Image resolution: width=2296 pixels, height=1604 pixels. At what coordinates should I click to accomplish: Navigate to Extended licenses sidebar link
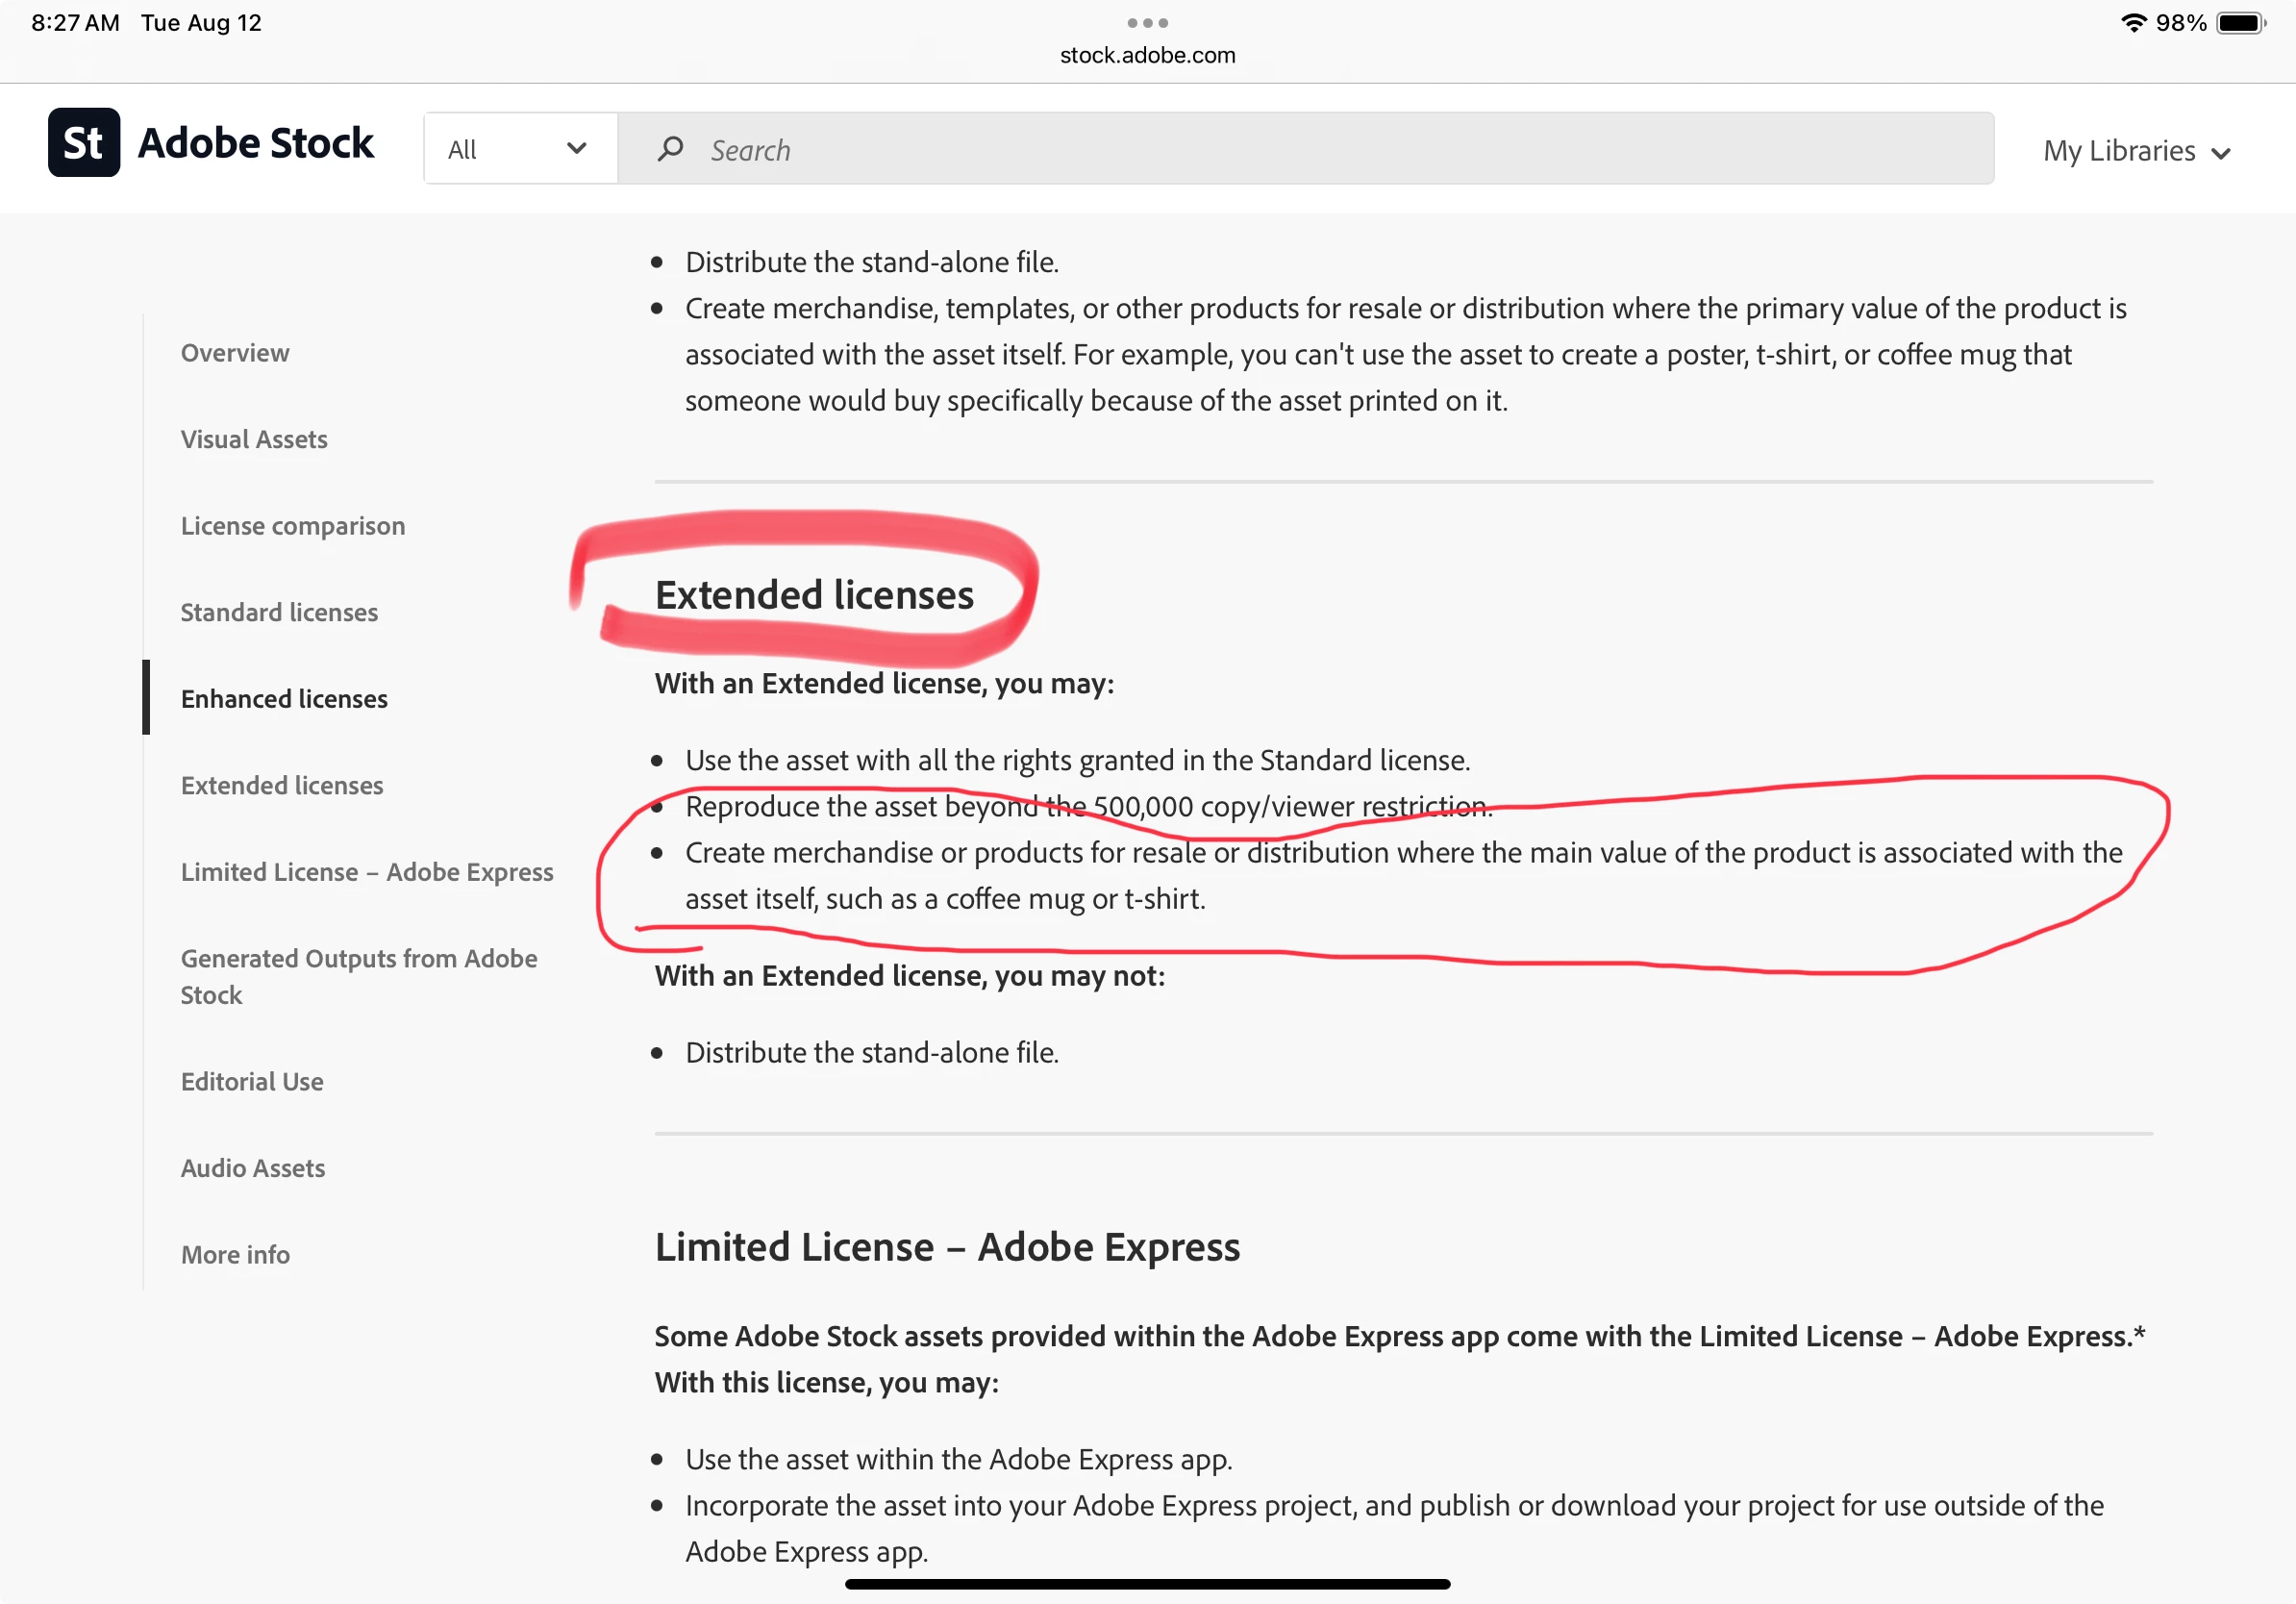[x=282, y=785]
